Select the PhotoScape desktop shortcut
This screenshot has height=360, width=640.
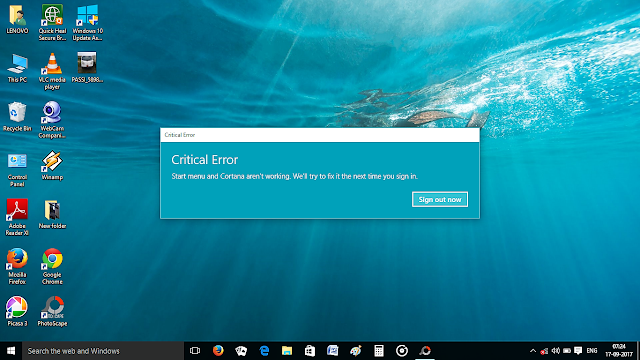pyautogui.click(x=52, y=311)
